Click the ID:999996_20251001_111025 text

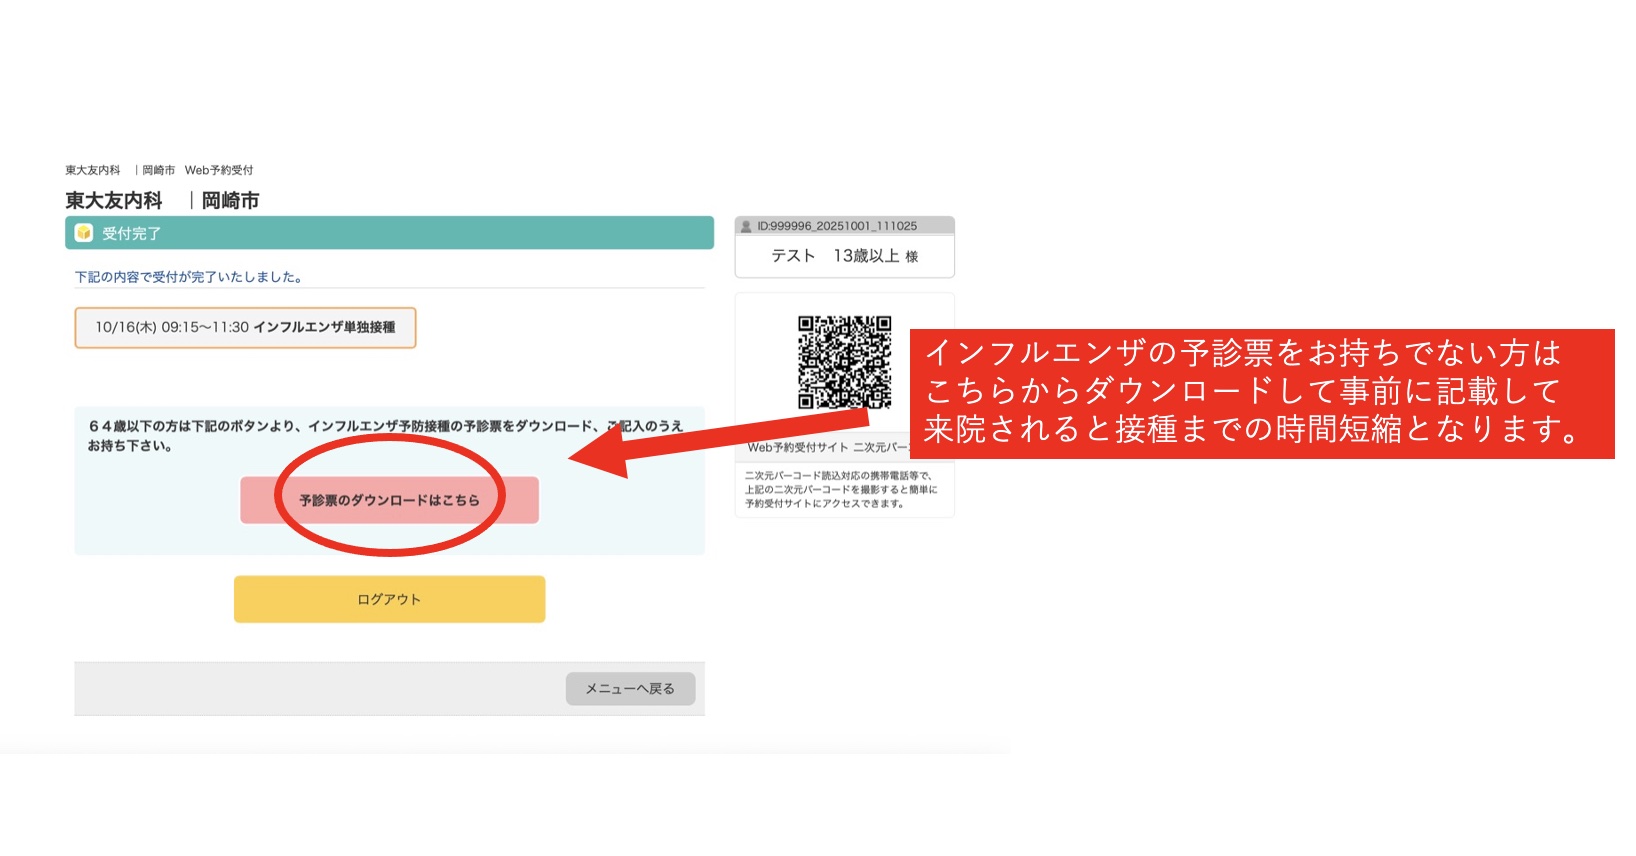(x=836, y=226)
